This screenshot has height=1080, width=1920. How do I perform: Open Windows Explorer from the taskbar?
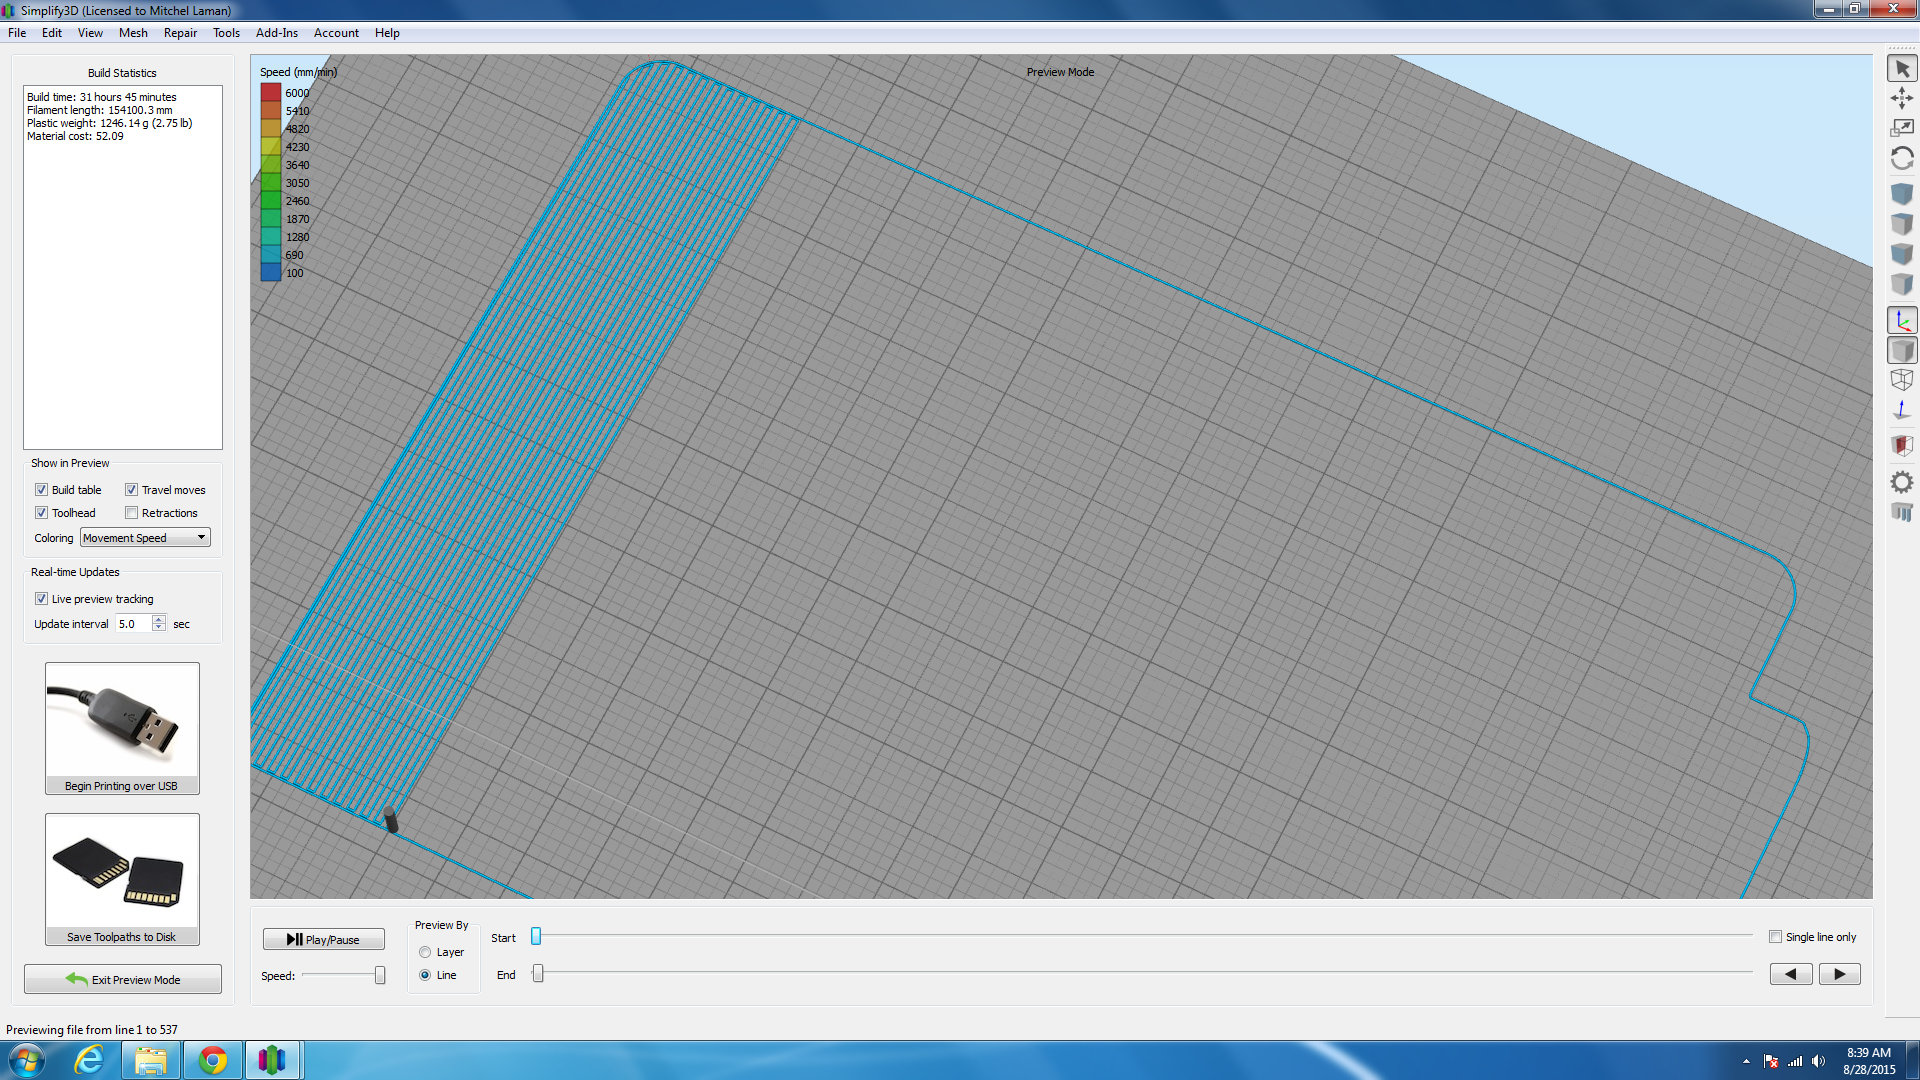[151, 1060]
